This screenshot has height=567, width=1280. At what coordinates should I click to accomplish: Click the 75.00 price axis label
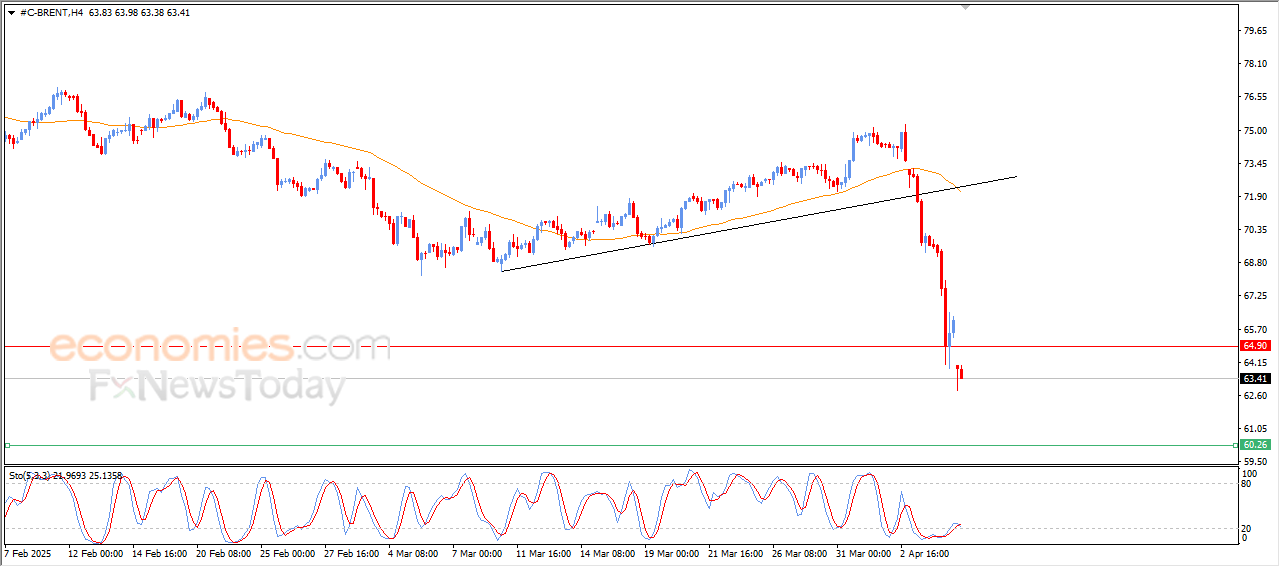coord(1254,130)
